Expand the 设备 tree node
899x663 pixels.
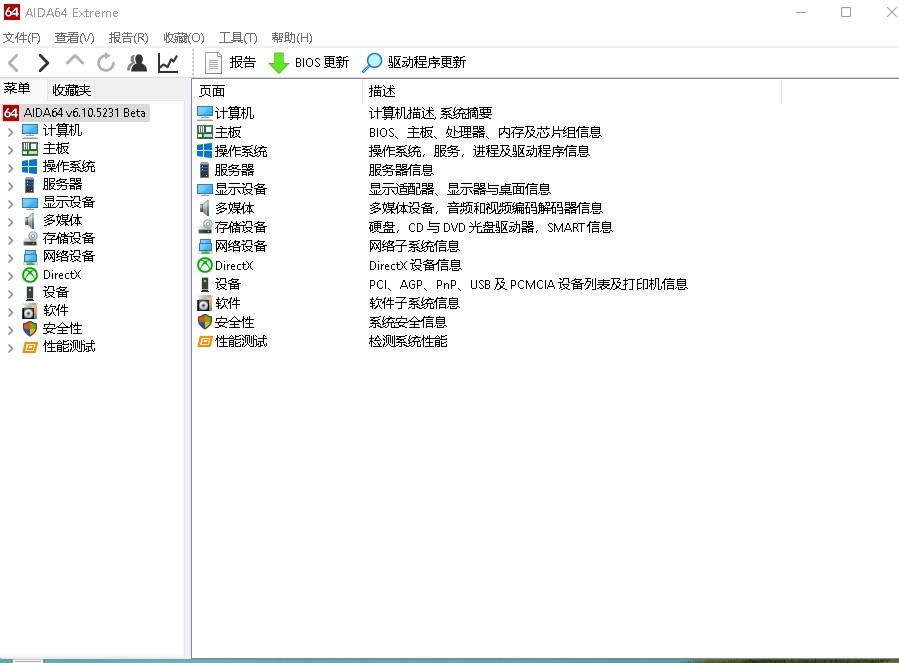pos(10,293)
